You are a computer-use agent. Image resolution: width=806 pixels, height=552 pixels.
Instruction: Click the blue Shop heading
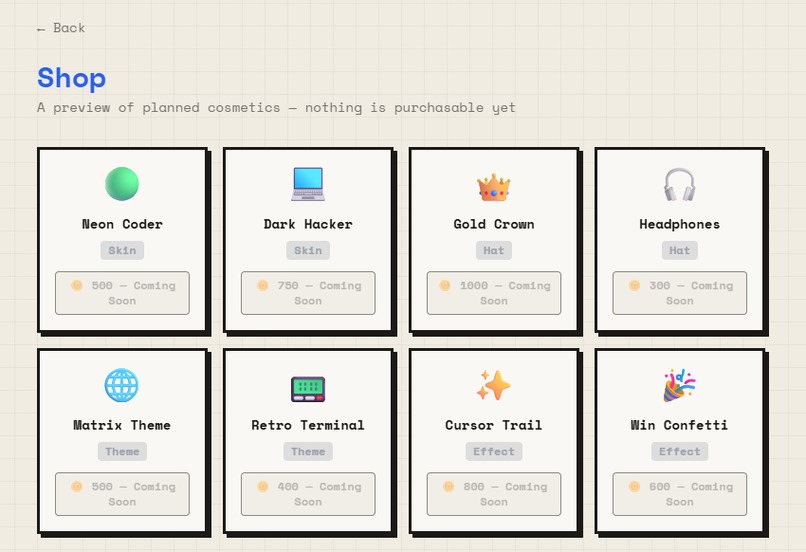[71, 78]
